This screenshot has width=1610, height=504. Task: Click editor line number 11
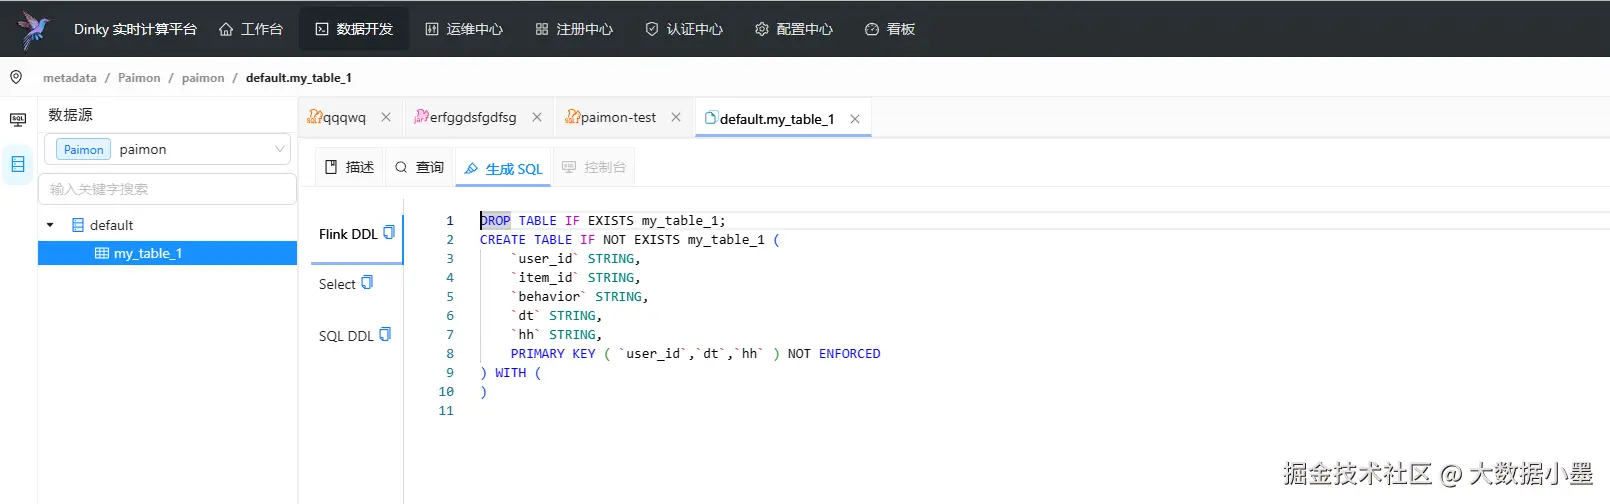click(x=446, y=410)
